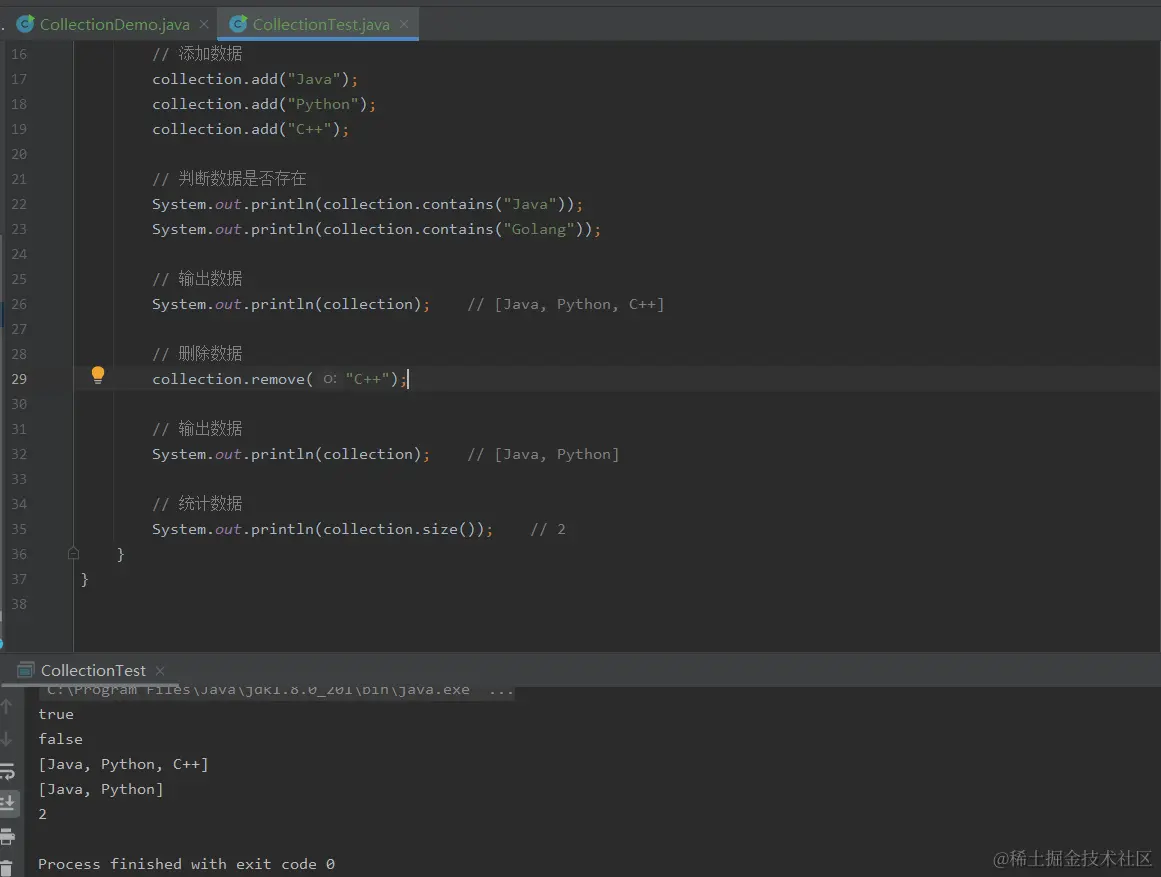Click the comment "// 添加数据" on line 16
1161x877 pixels.
pos(197,53)
